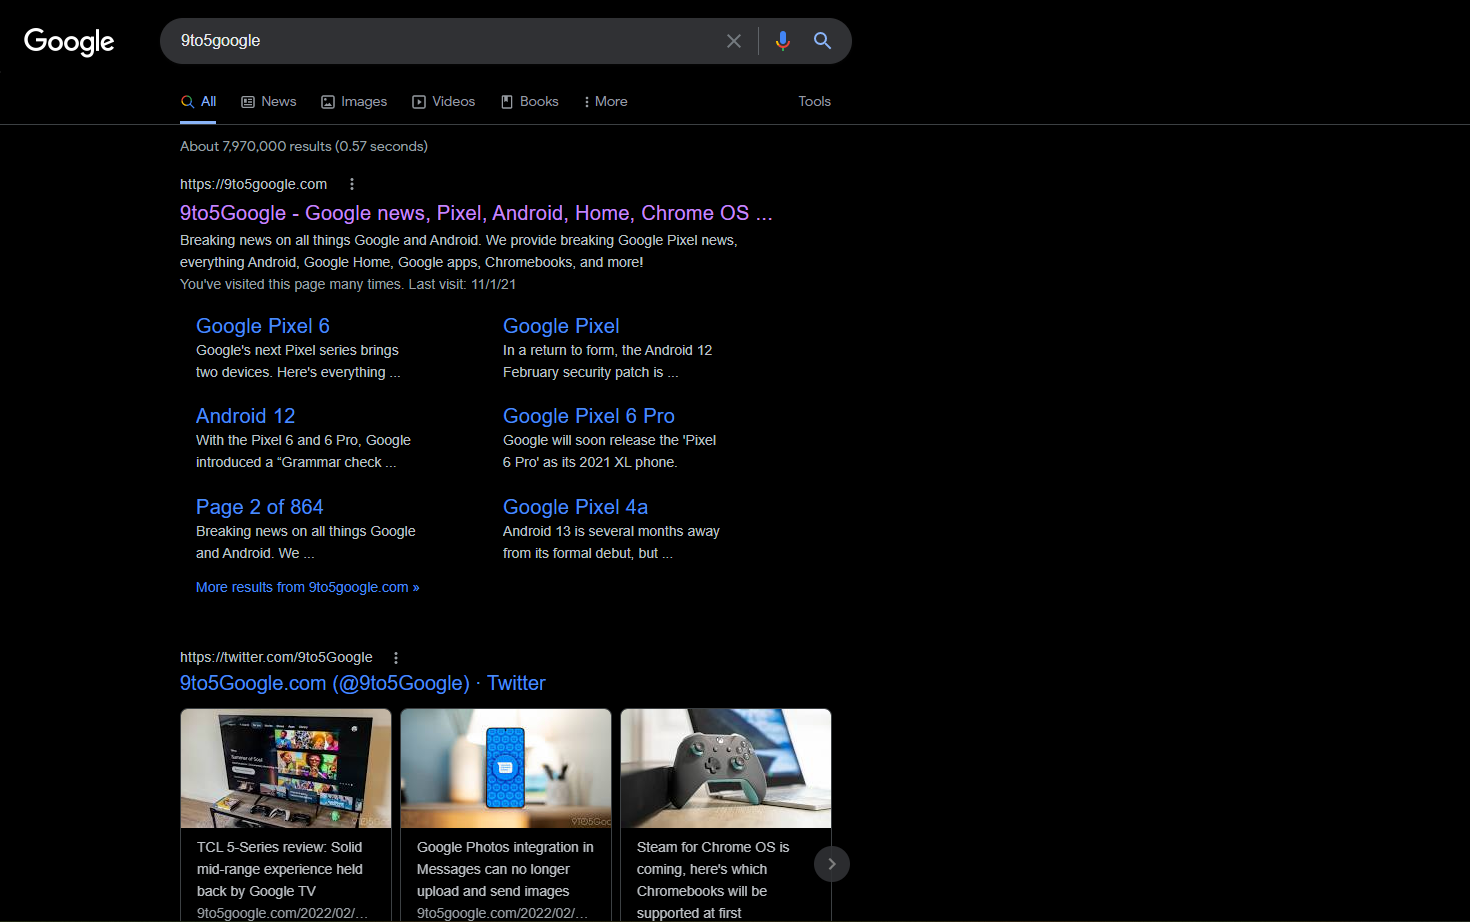Open the TCL 5-Series review thumbnail
This screenshot has height=922, width=1470.
tap(286, 769)
